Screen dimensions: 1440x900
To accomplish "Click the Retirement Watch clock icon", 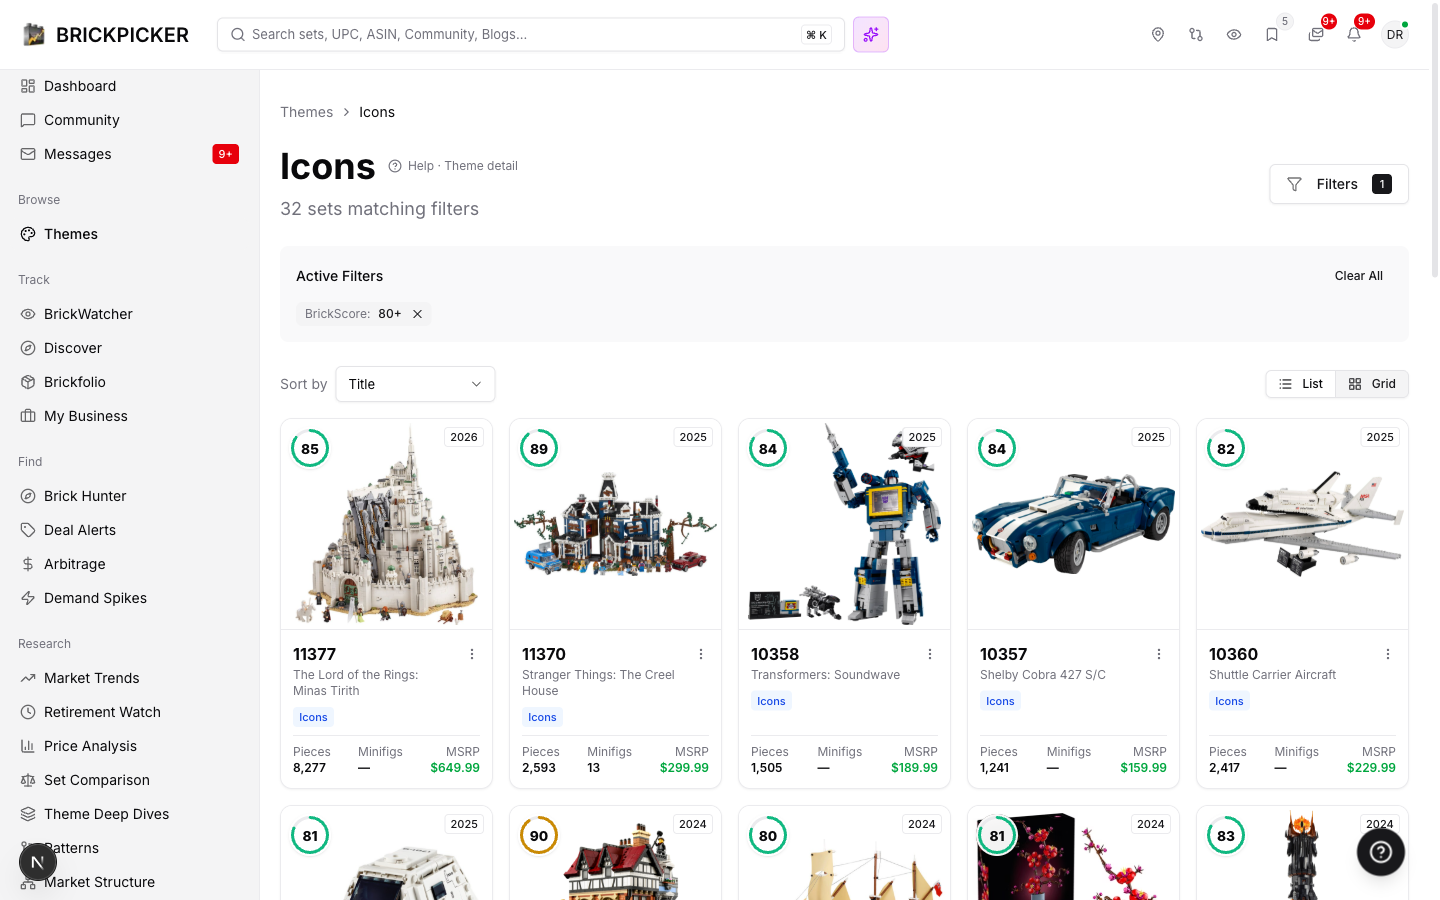I will point(28,712).
